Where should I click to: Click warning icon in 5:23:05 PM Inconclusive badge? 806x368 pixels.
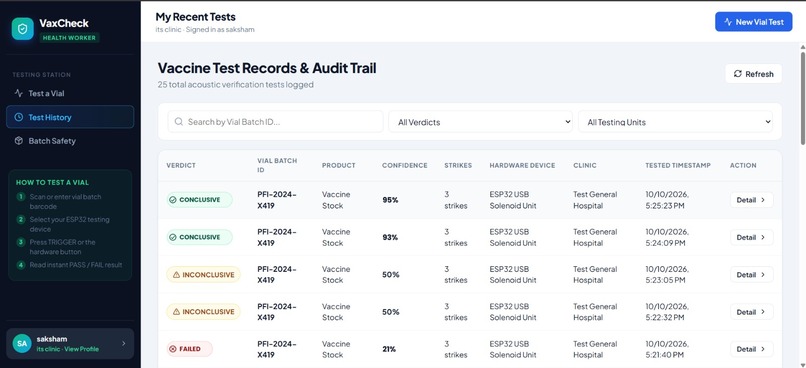176,275
